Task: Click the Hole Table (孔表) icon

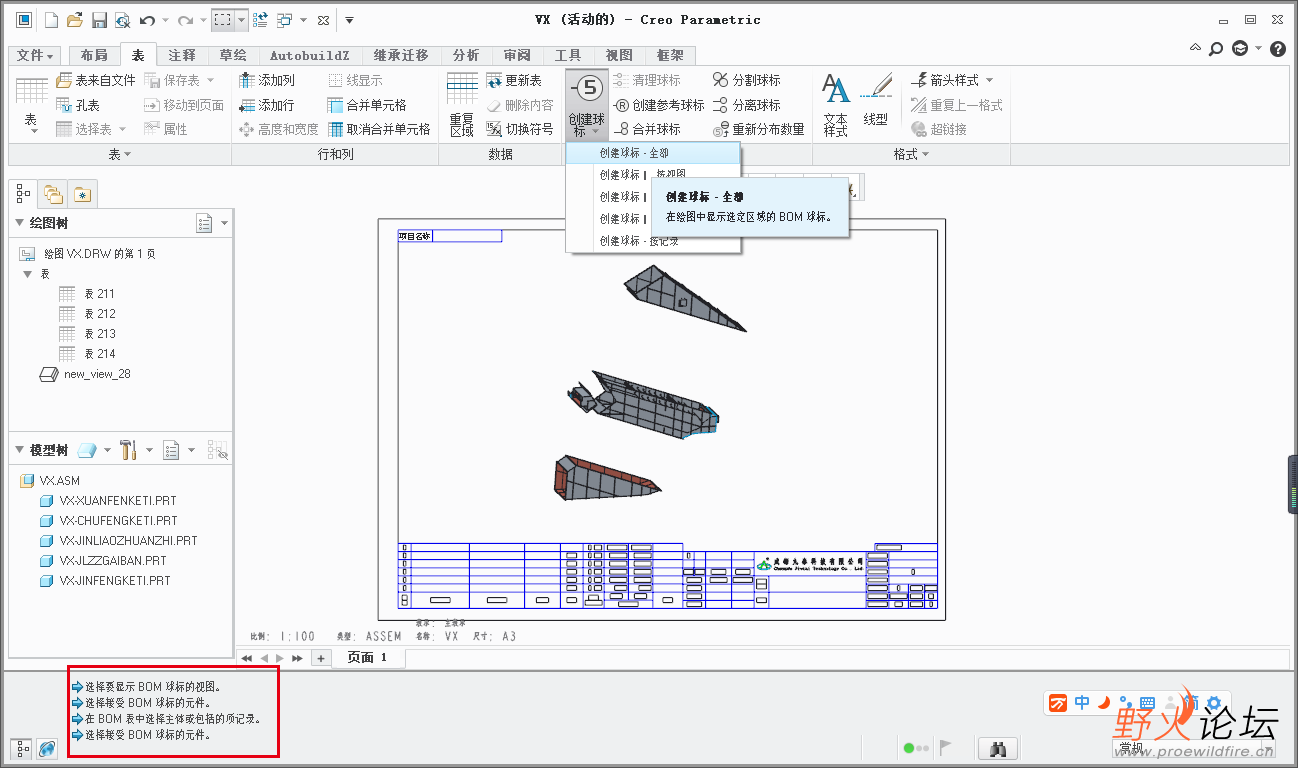Action: (65, 105)
